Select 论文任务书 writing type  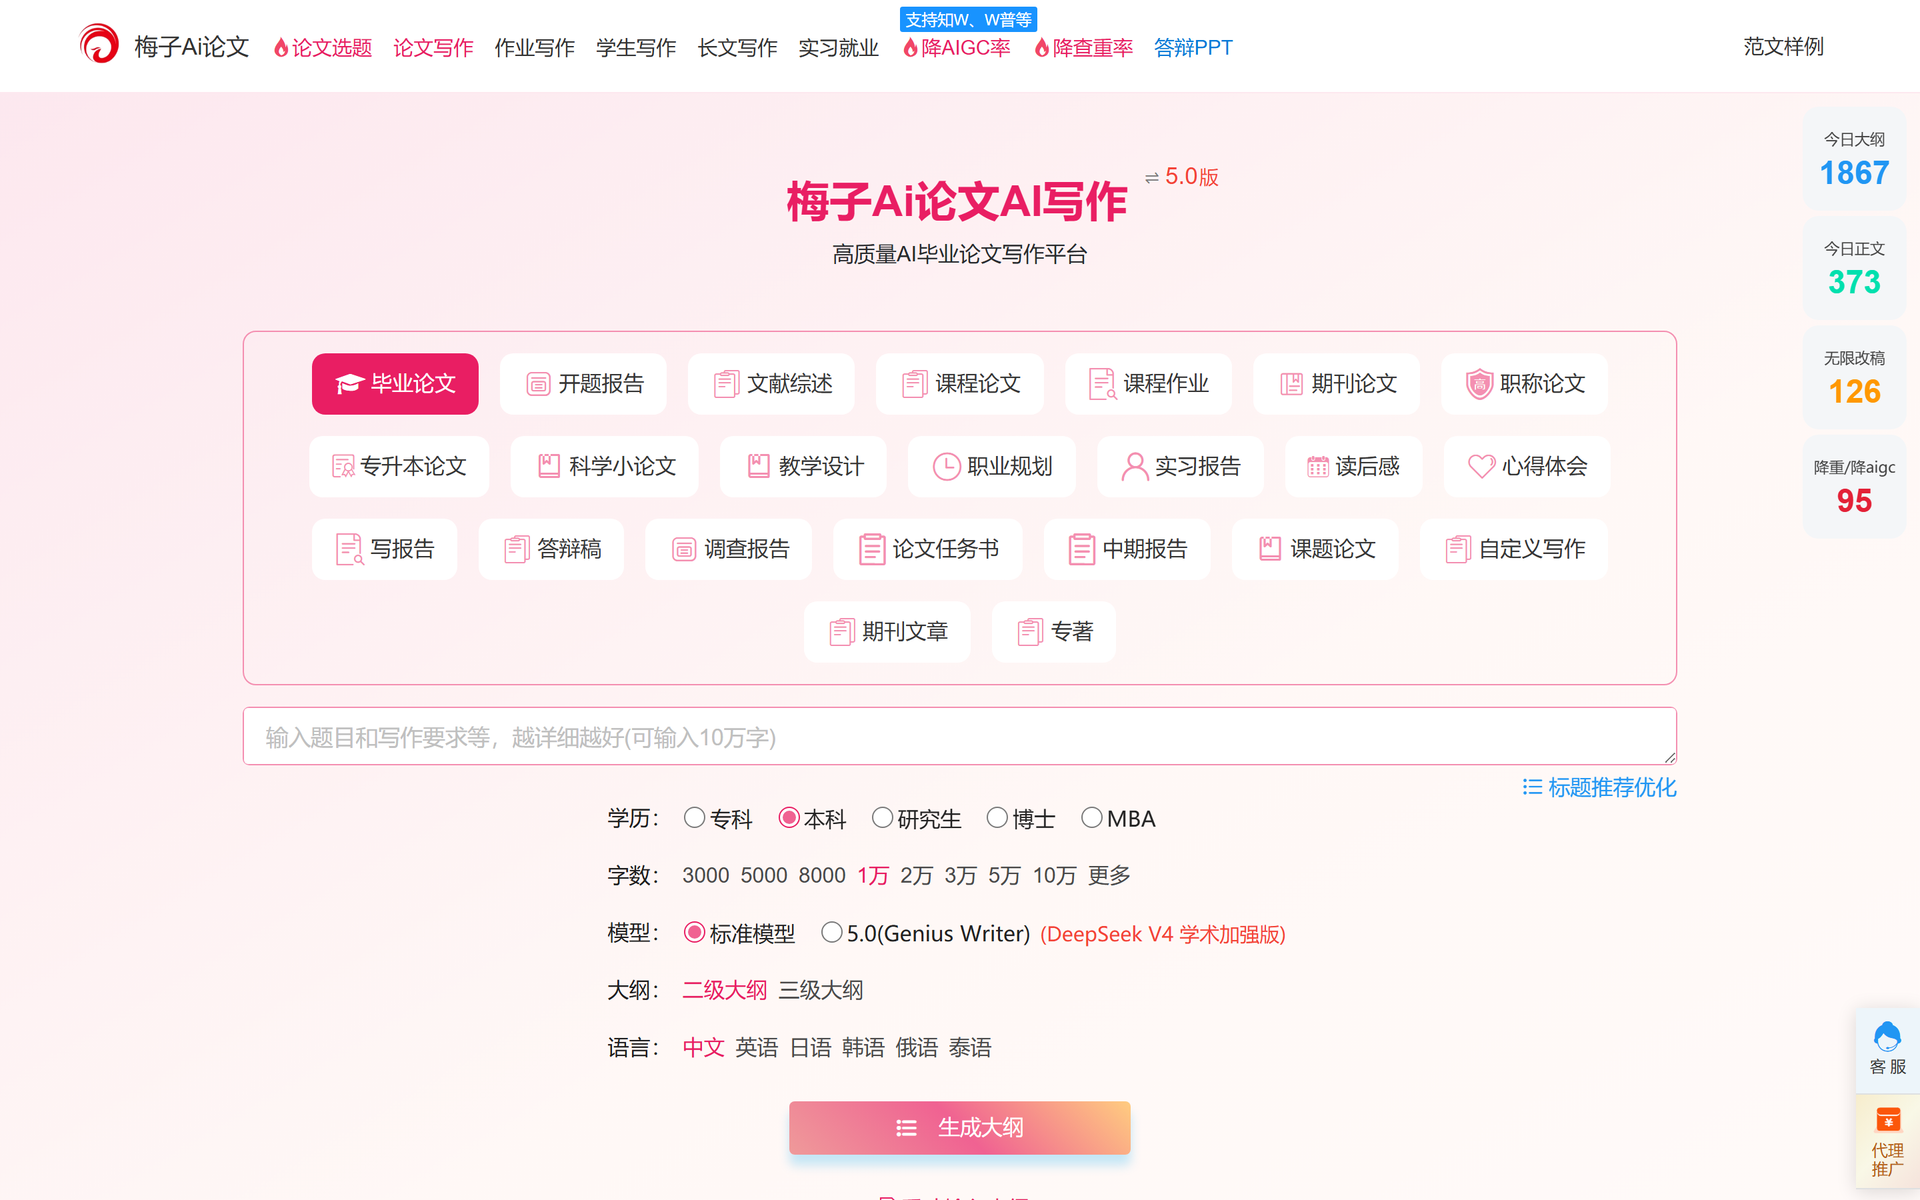point(928,549)
